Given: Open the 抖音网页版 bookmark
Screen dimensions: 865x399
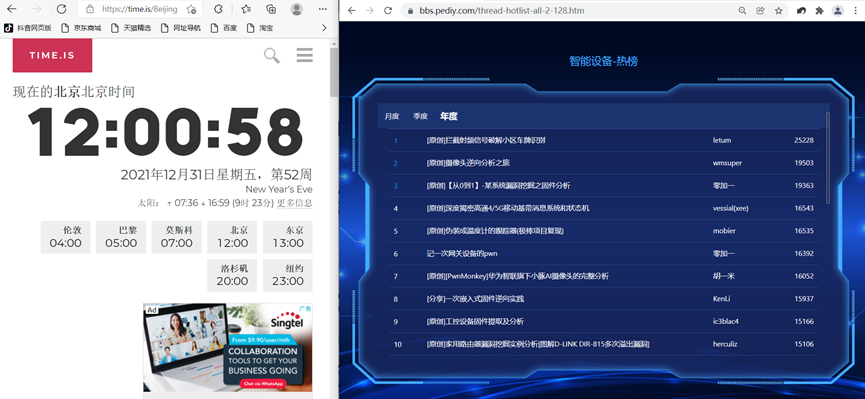Looking at the screenshot, I should pyautogui.click(x=28, y=28).
